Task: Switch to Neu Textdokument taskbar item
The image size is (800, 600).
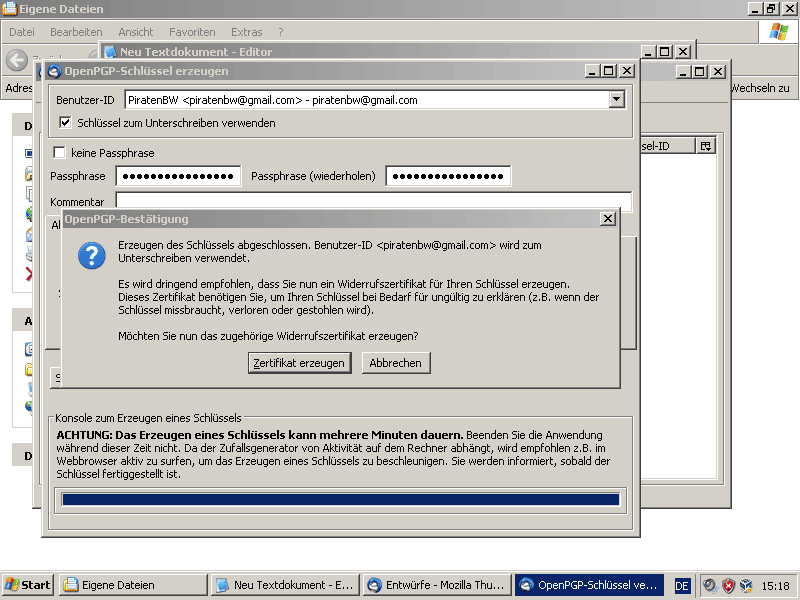Action: tap(285, 585)
